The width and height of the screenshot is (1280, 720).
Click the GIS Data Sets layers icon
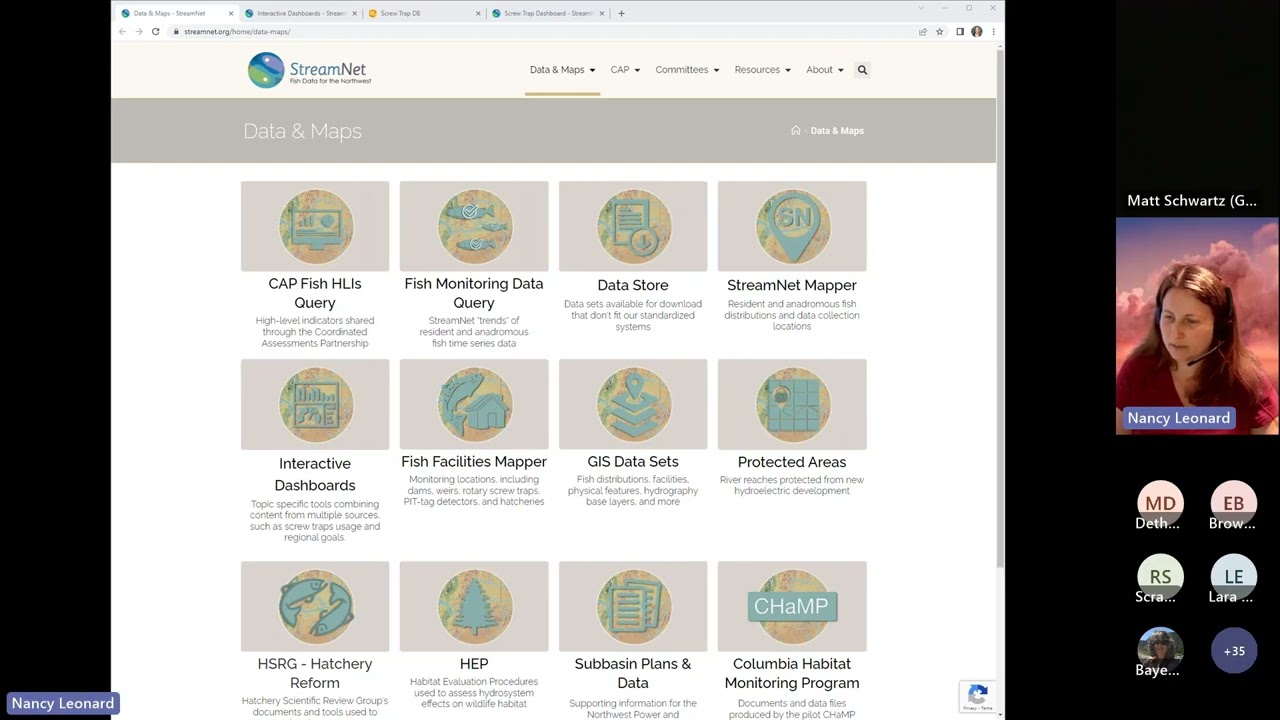click(x=633, y=404)
